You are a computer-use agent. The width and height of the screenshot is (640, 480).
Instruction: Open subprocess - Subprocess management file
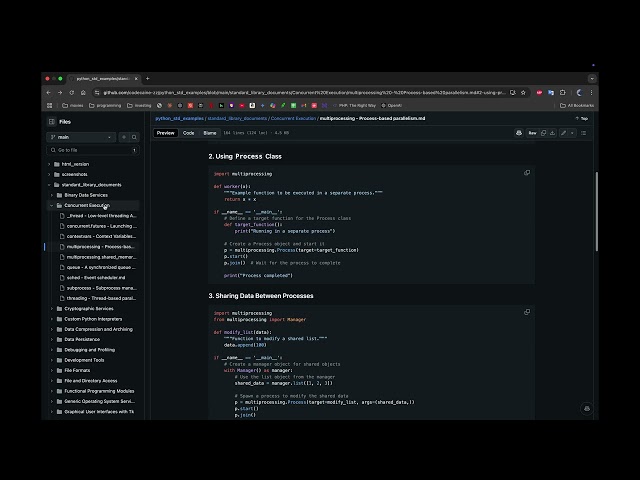[98, 288]
